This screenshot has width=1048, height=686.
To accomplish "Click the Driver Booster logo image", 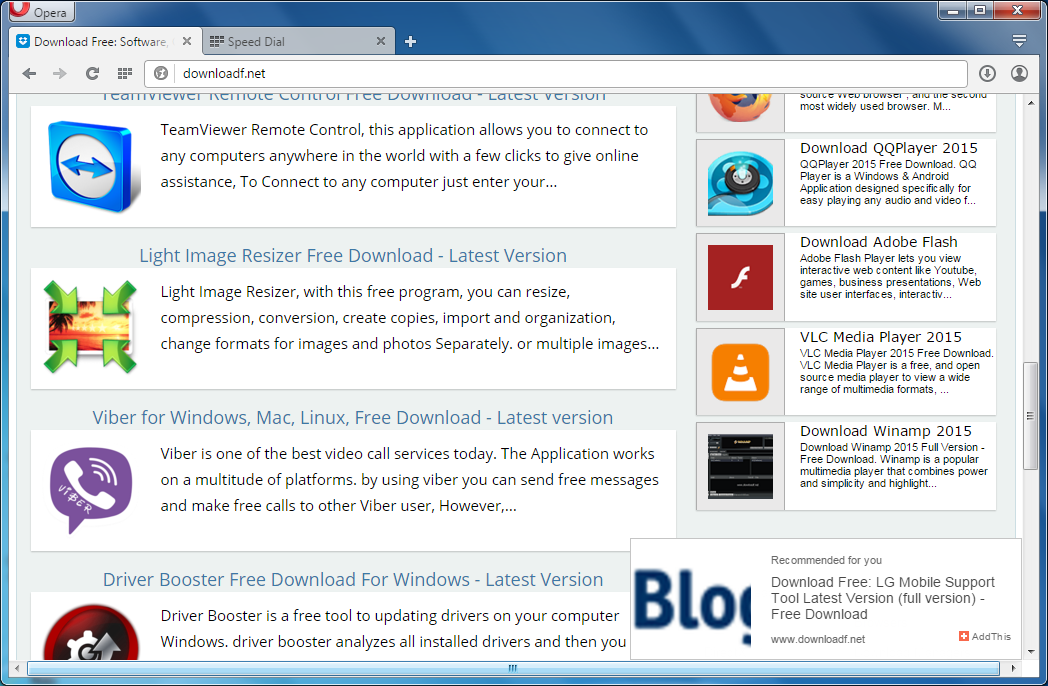I will (x=92, y=631).
